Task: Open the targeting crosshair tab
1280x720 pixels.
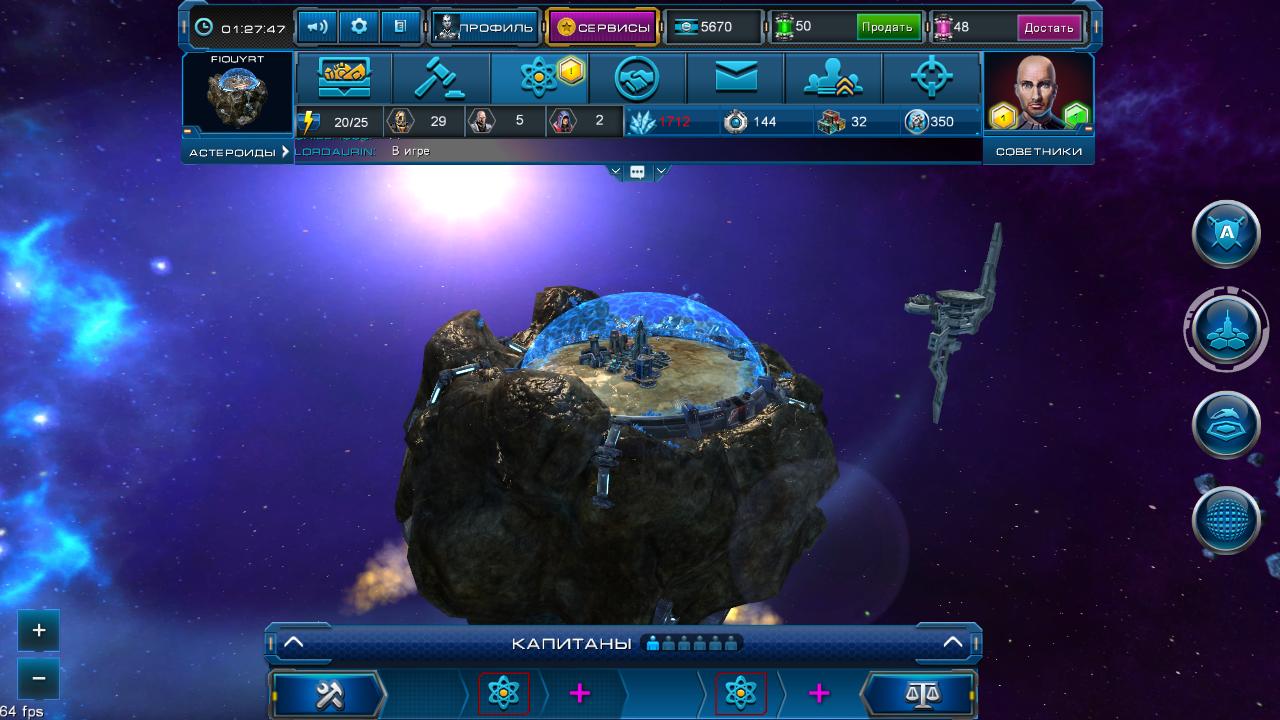Action: (x=931, y=78)
